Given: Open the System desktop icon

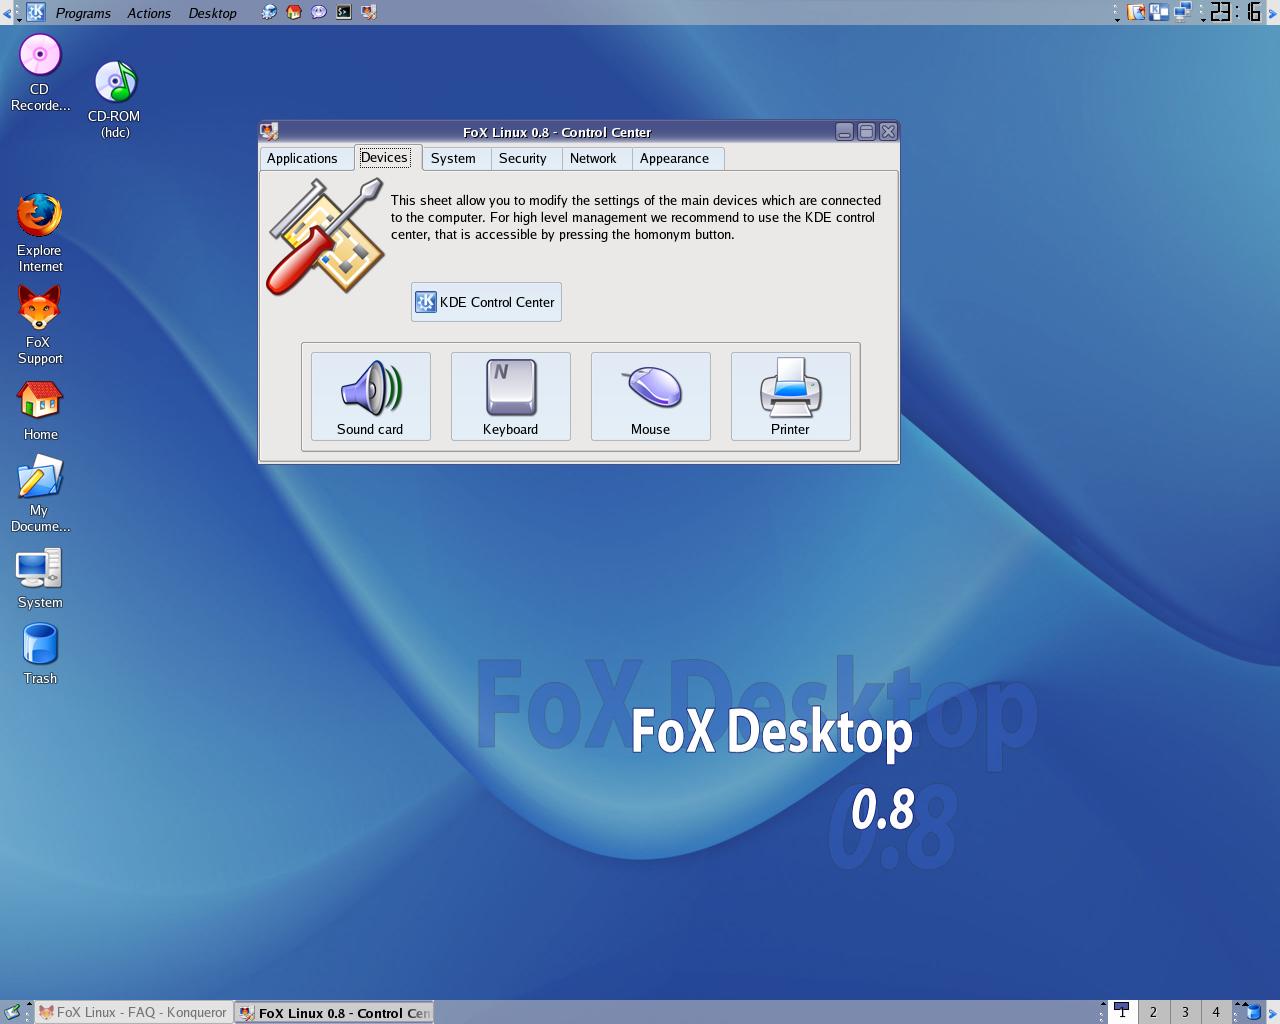Looking at the screenshot, I should 40,577.
